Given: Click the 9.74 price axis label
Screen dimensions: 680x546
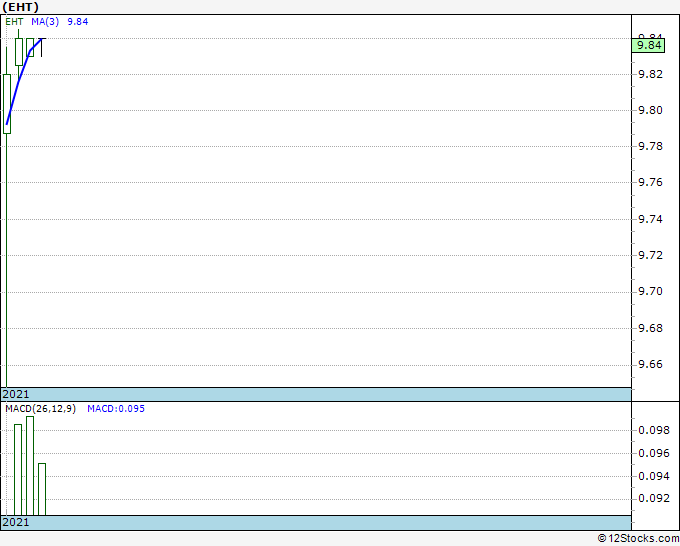Looking at the screenshot, I should (x=651, y=219).
